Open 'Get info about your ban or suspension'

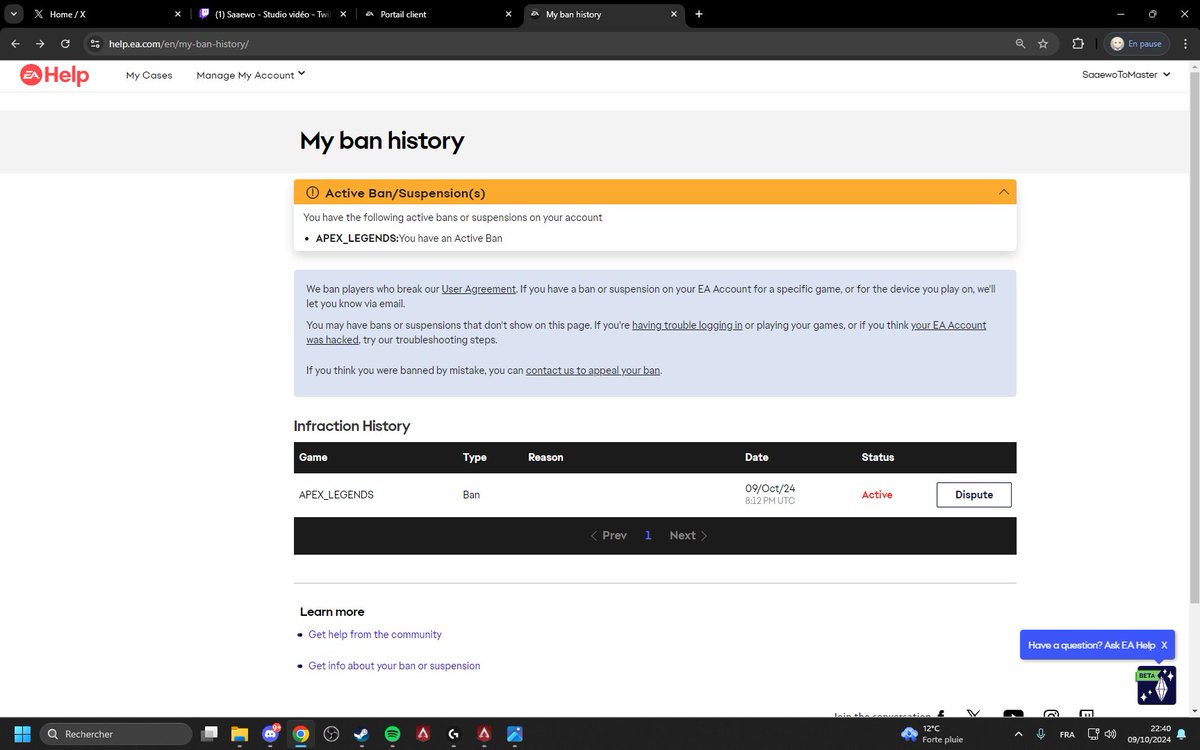pyautogui.click(x=394, y=666)
